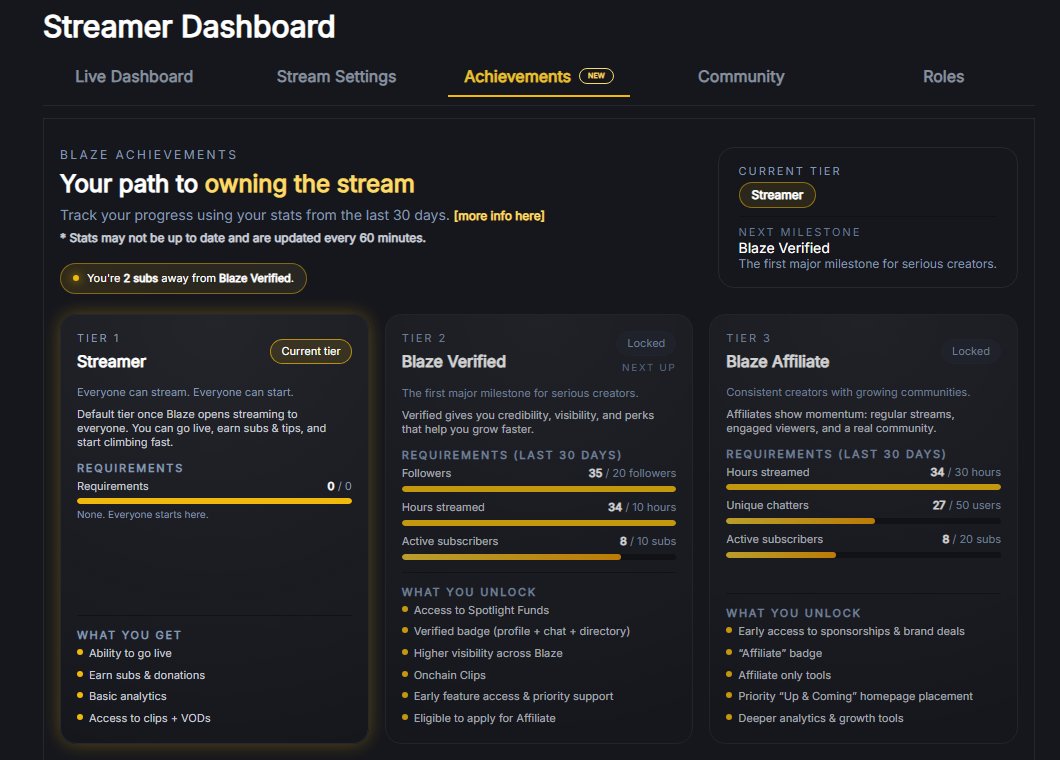Click the NEW badge beside Achievements
The height and width of the screenshot is (760, 1060).
pos(596,76)
